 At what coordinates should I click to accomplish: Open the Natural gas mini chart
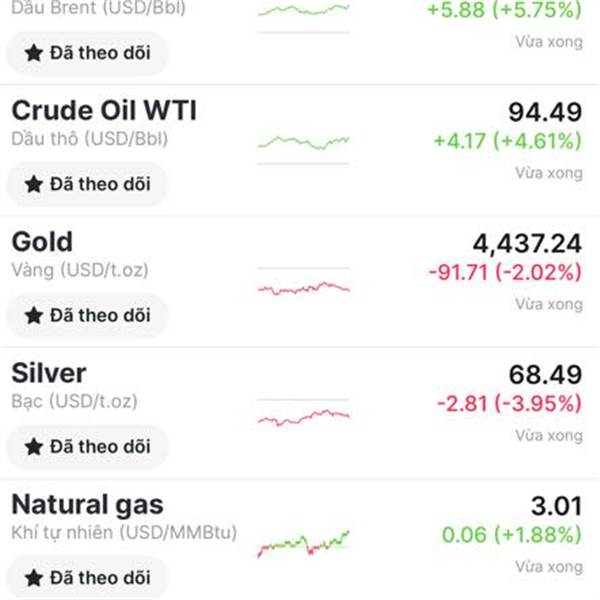pos(304,543)
